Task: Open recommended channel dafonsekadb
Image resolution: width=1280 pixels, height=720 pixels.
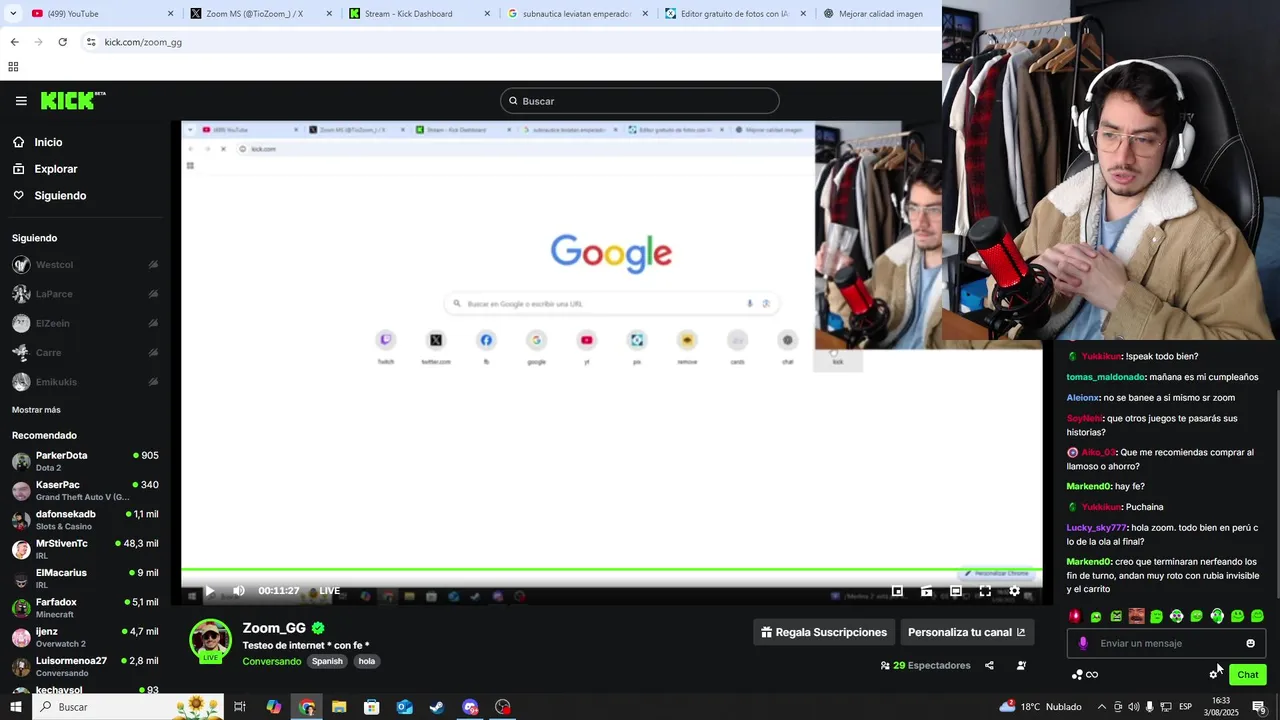Action: (85, 520)
